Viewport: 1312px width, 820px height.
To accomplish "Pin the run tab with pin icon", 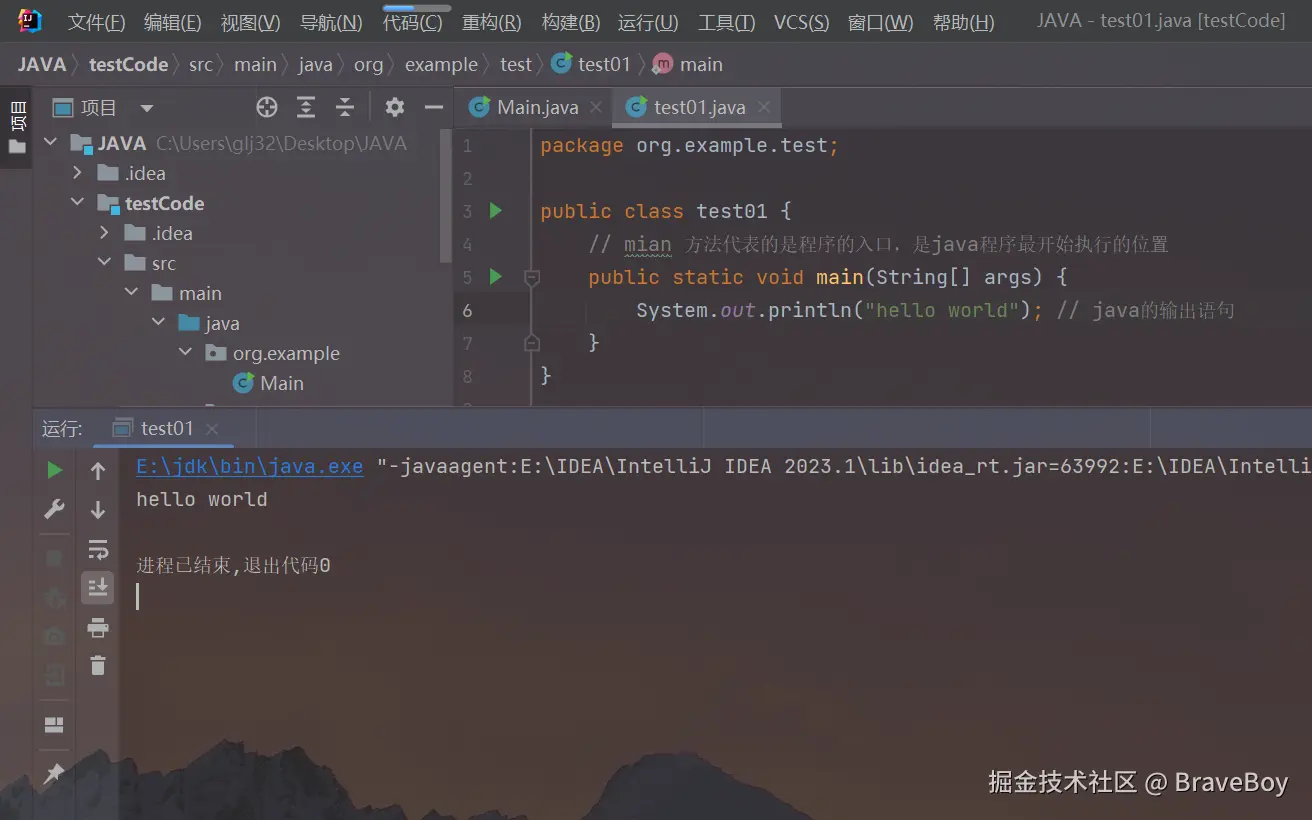I will pos(54,773).
